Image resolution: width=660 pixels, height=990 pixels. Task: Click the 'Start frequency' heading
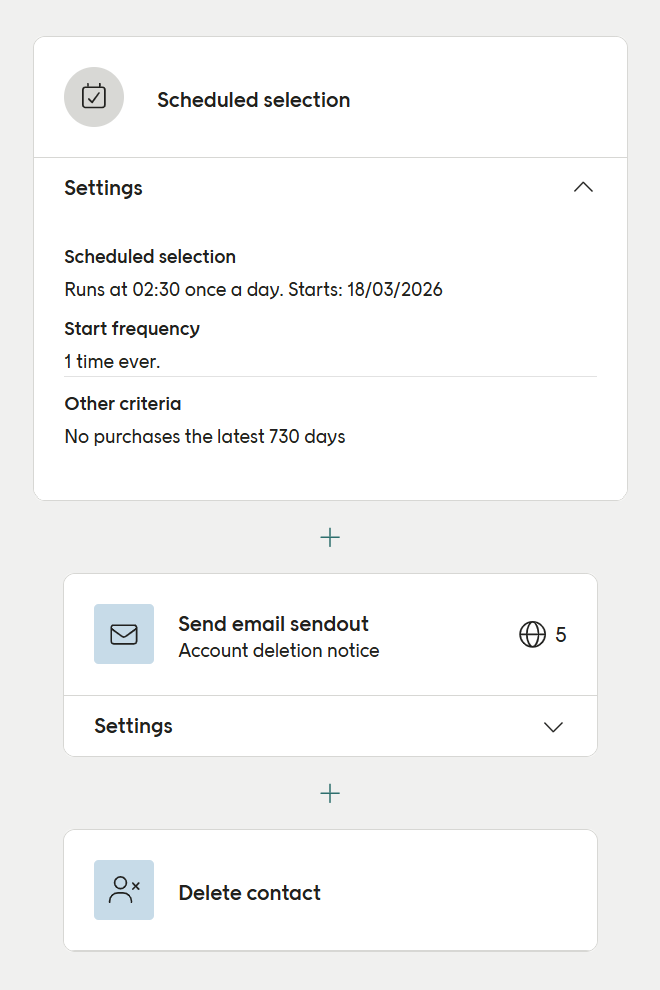coord(132,328)
